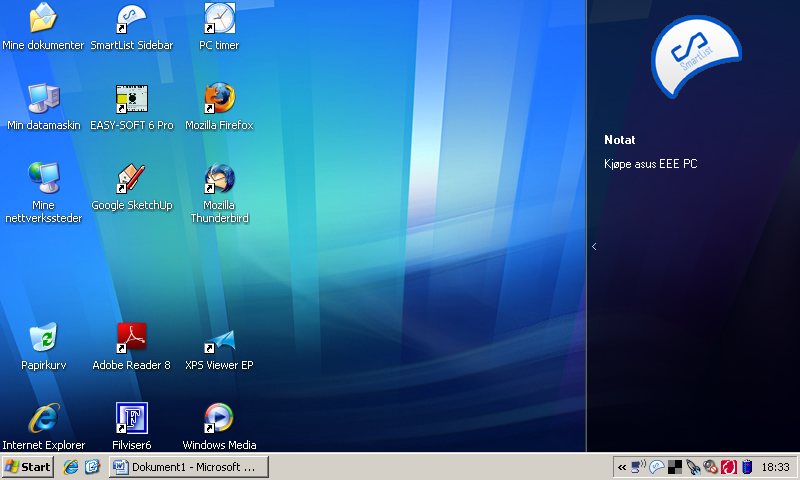Image resolution: width=800 pixels, height=480 pixels.
Task: Select the Adobe Reader 8 shortcut
Action: coord(132,346)
